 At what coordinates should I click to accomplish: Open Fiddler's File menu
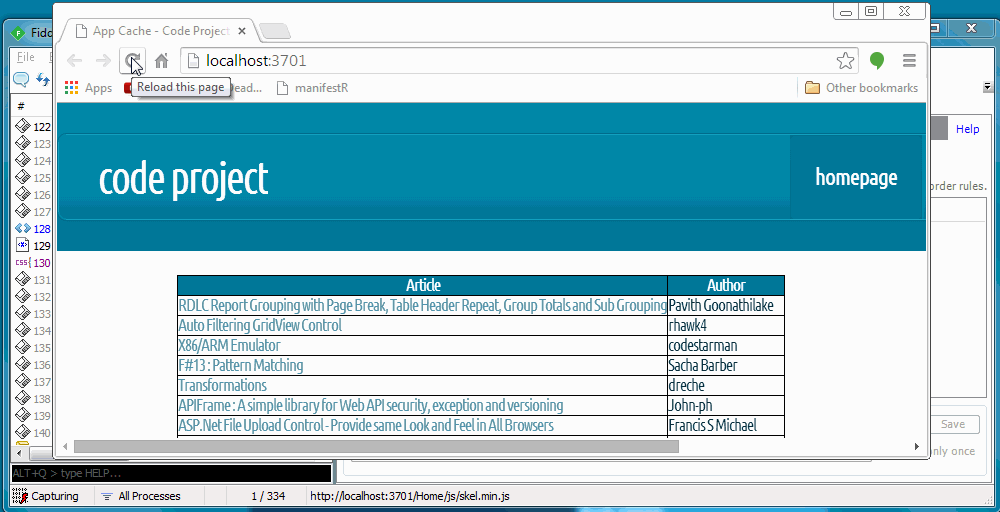point(26,57)
